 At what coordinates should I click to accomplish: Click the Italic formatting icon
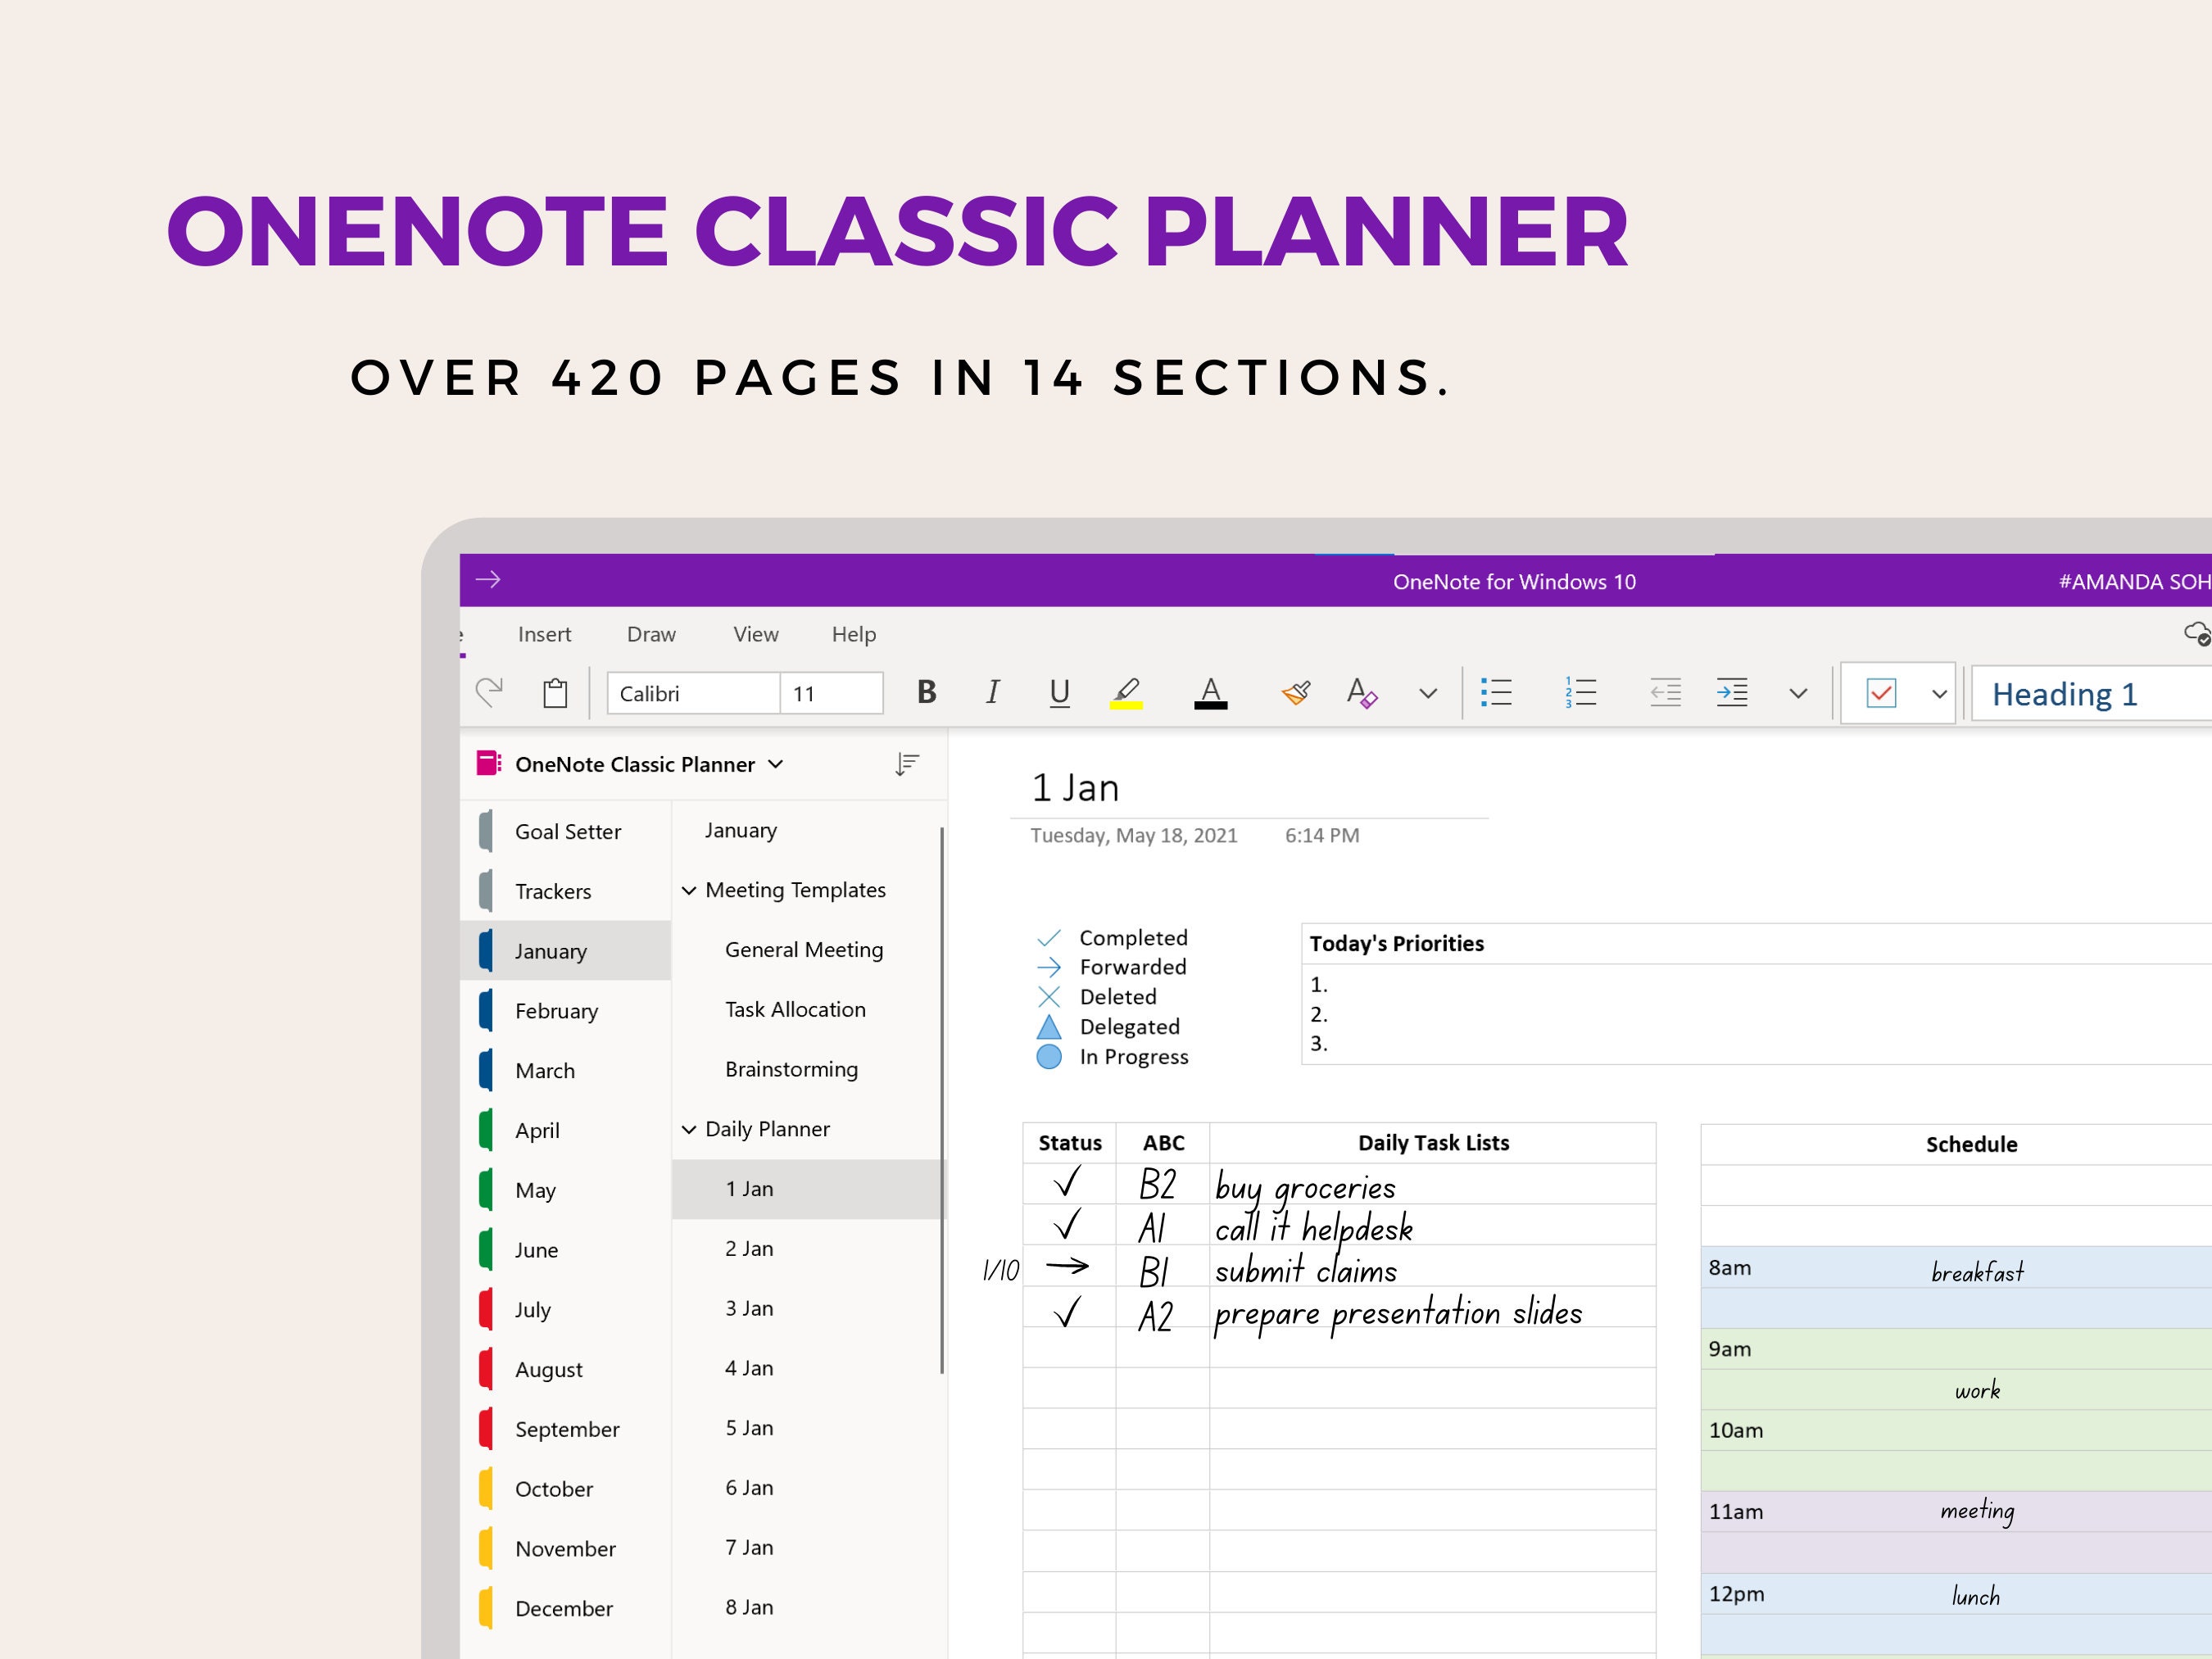click(993, 694)
